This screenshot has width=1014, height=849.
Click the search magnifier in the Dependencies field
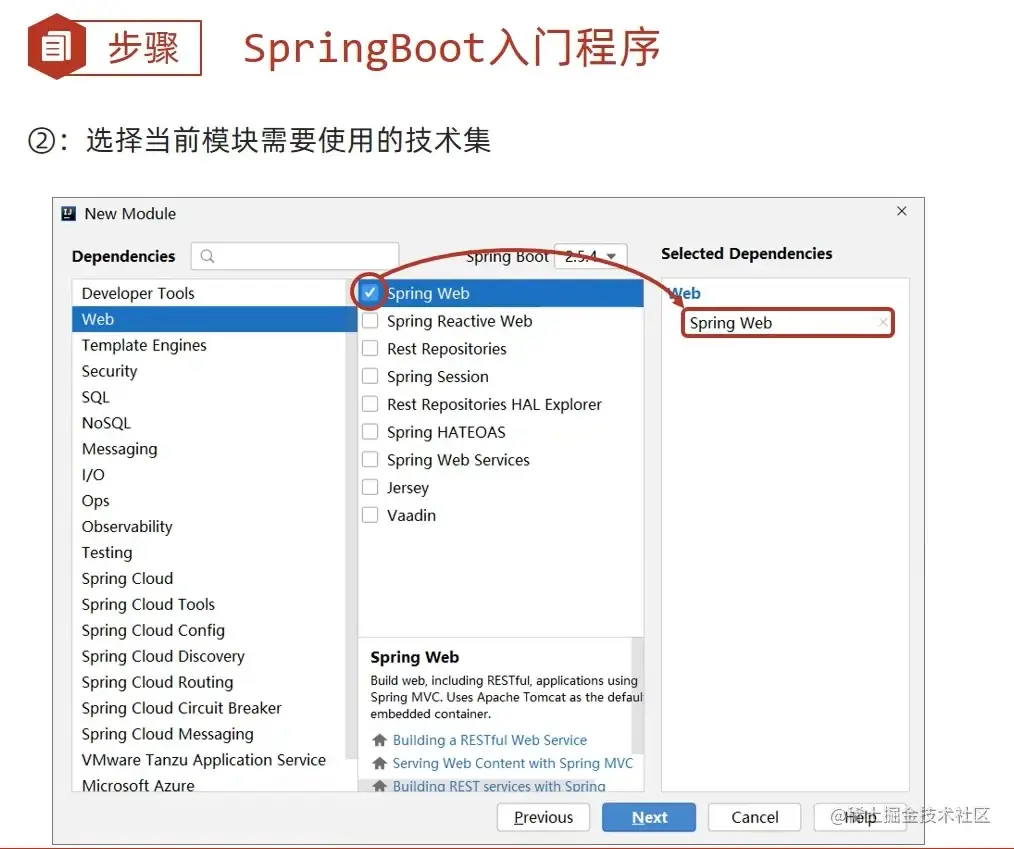[206, 256]
